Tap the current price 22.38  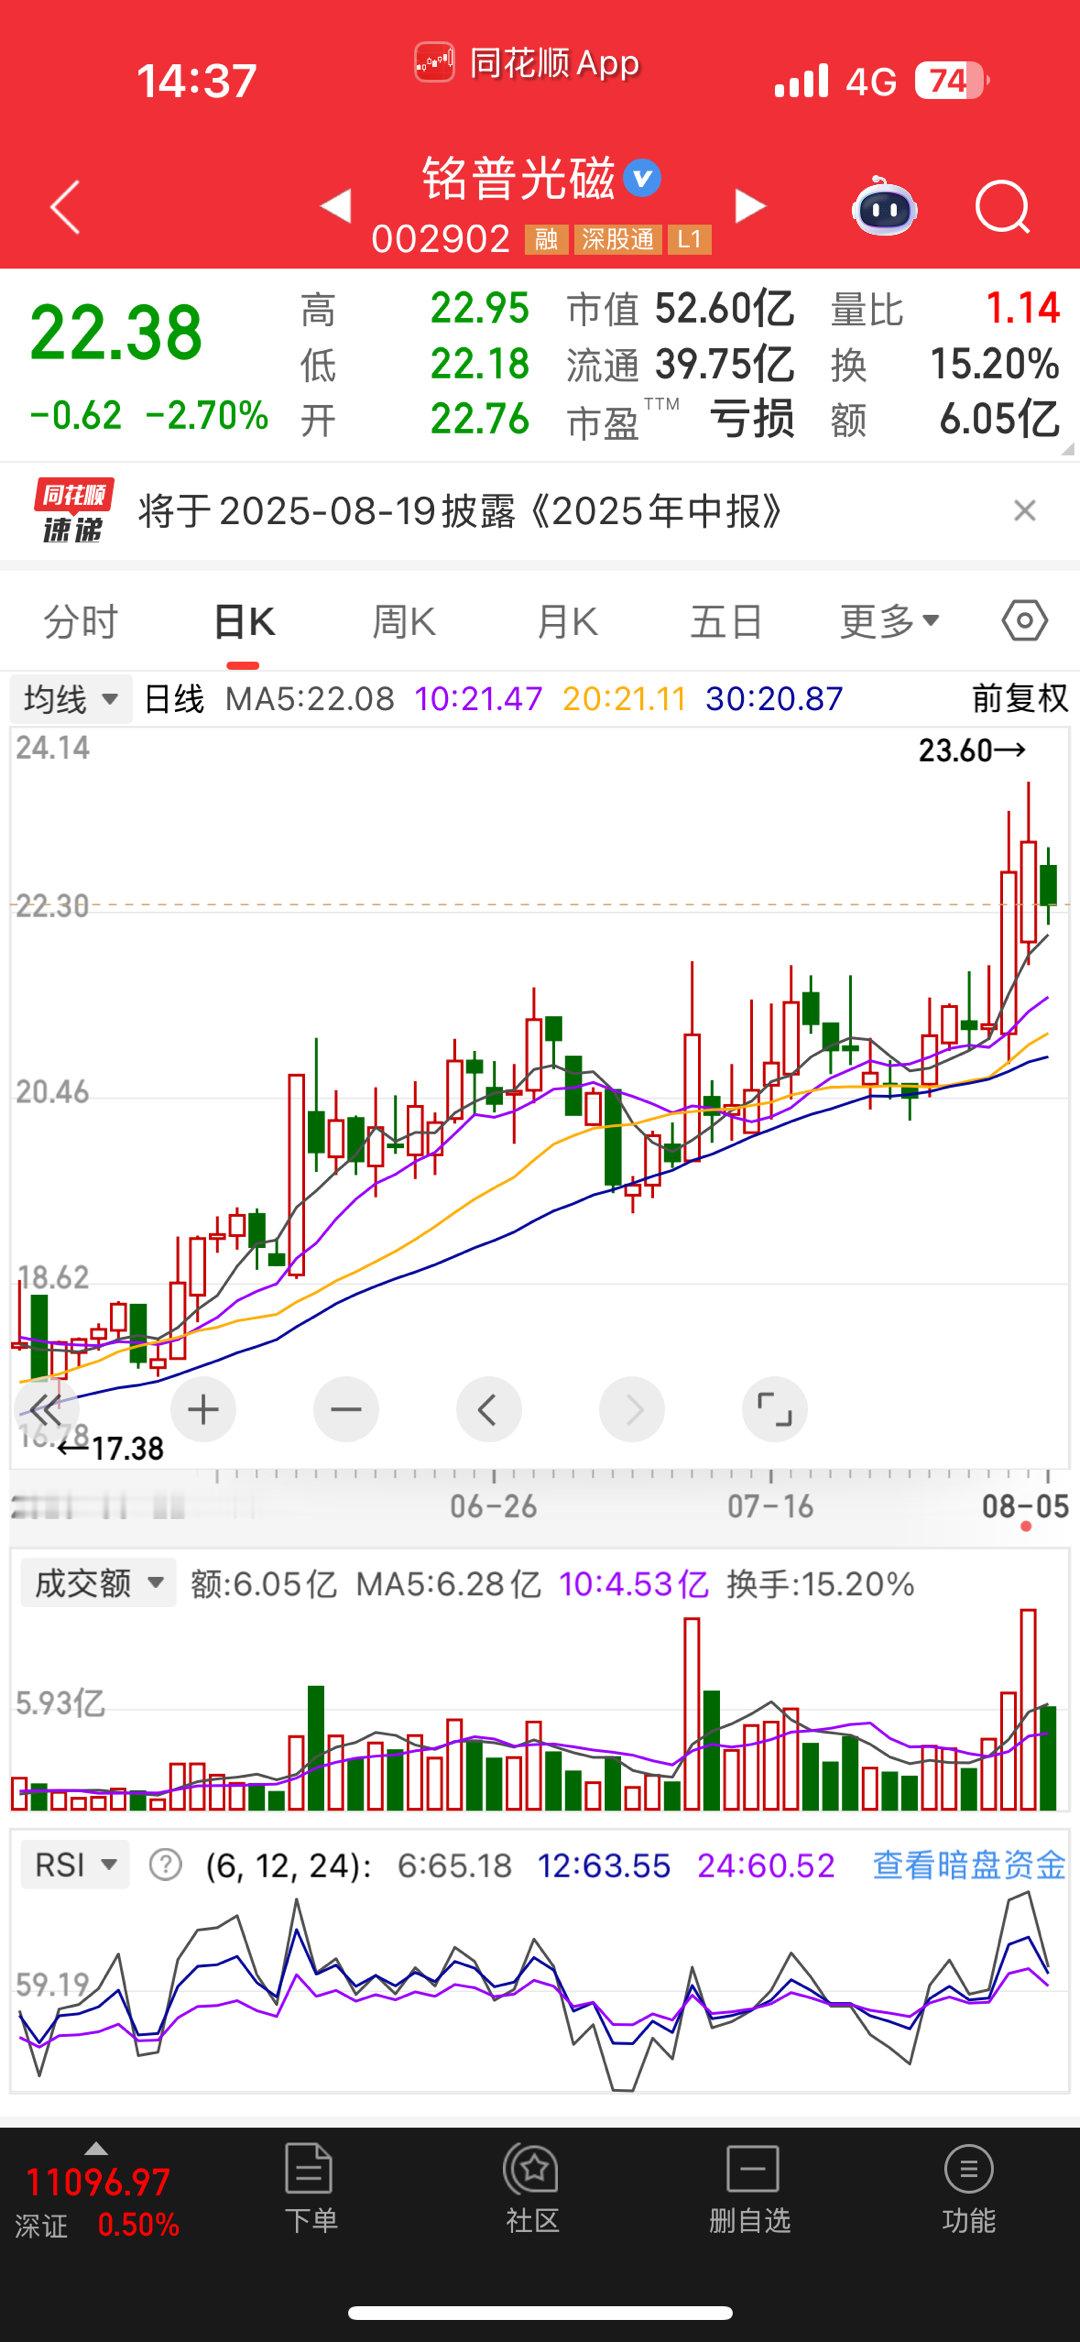pos(116,333)
